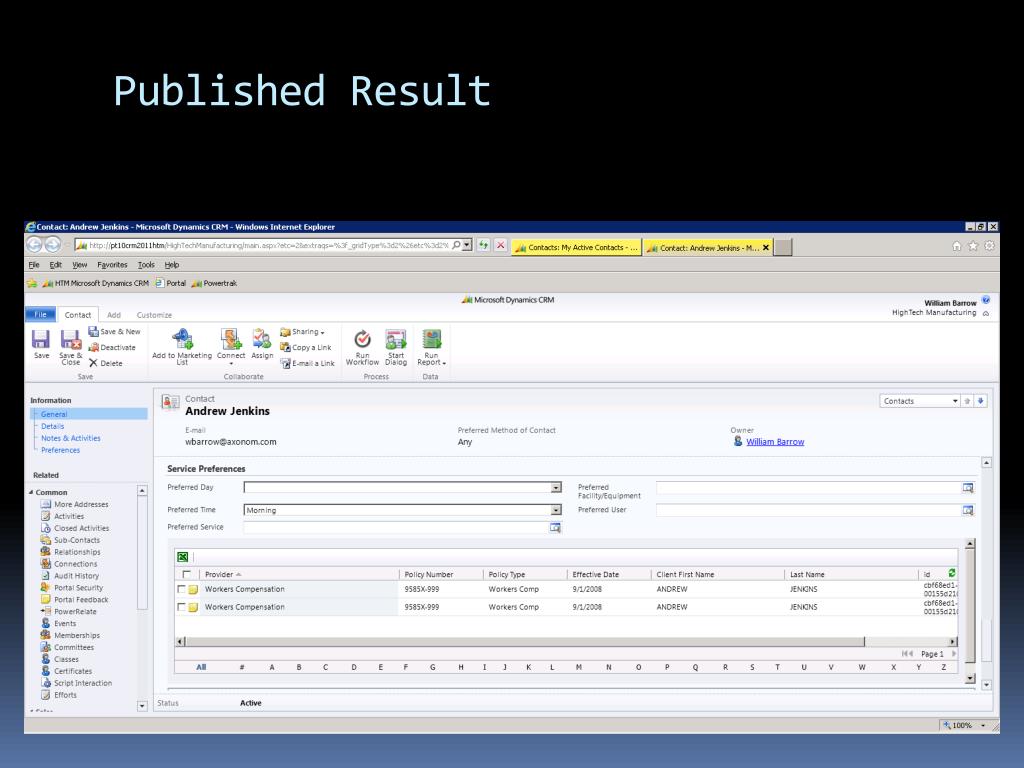
Task: Click the browser Back button
Action: pyautogui.click(x=35, y=245)
